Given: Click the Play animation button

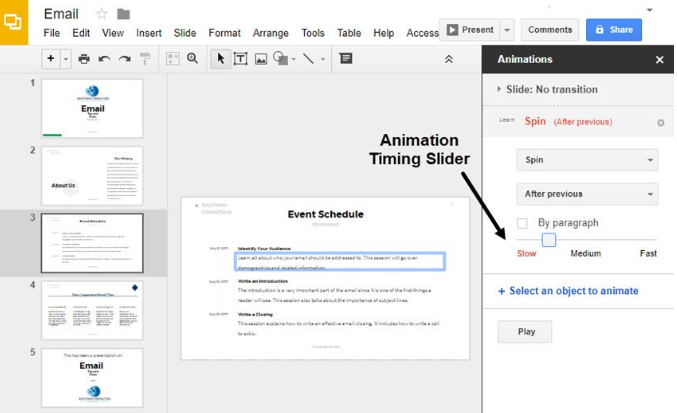Looking at the screenshot, I should pos(525,332).
